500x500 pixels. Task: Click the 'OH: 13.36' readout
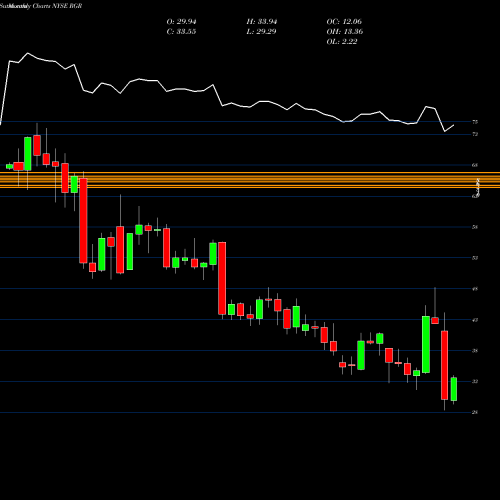345,32
